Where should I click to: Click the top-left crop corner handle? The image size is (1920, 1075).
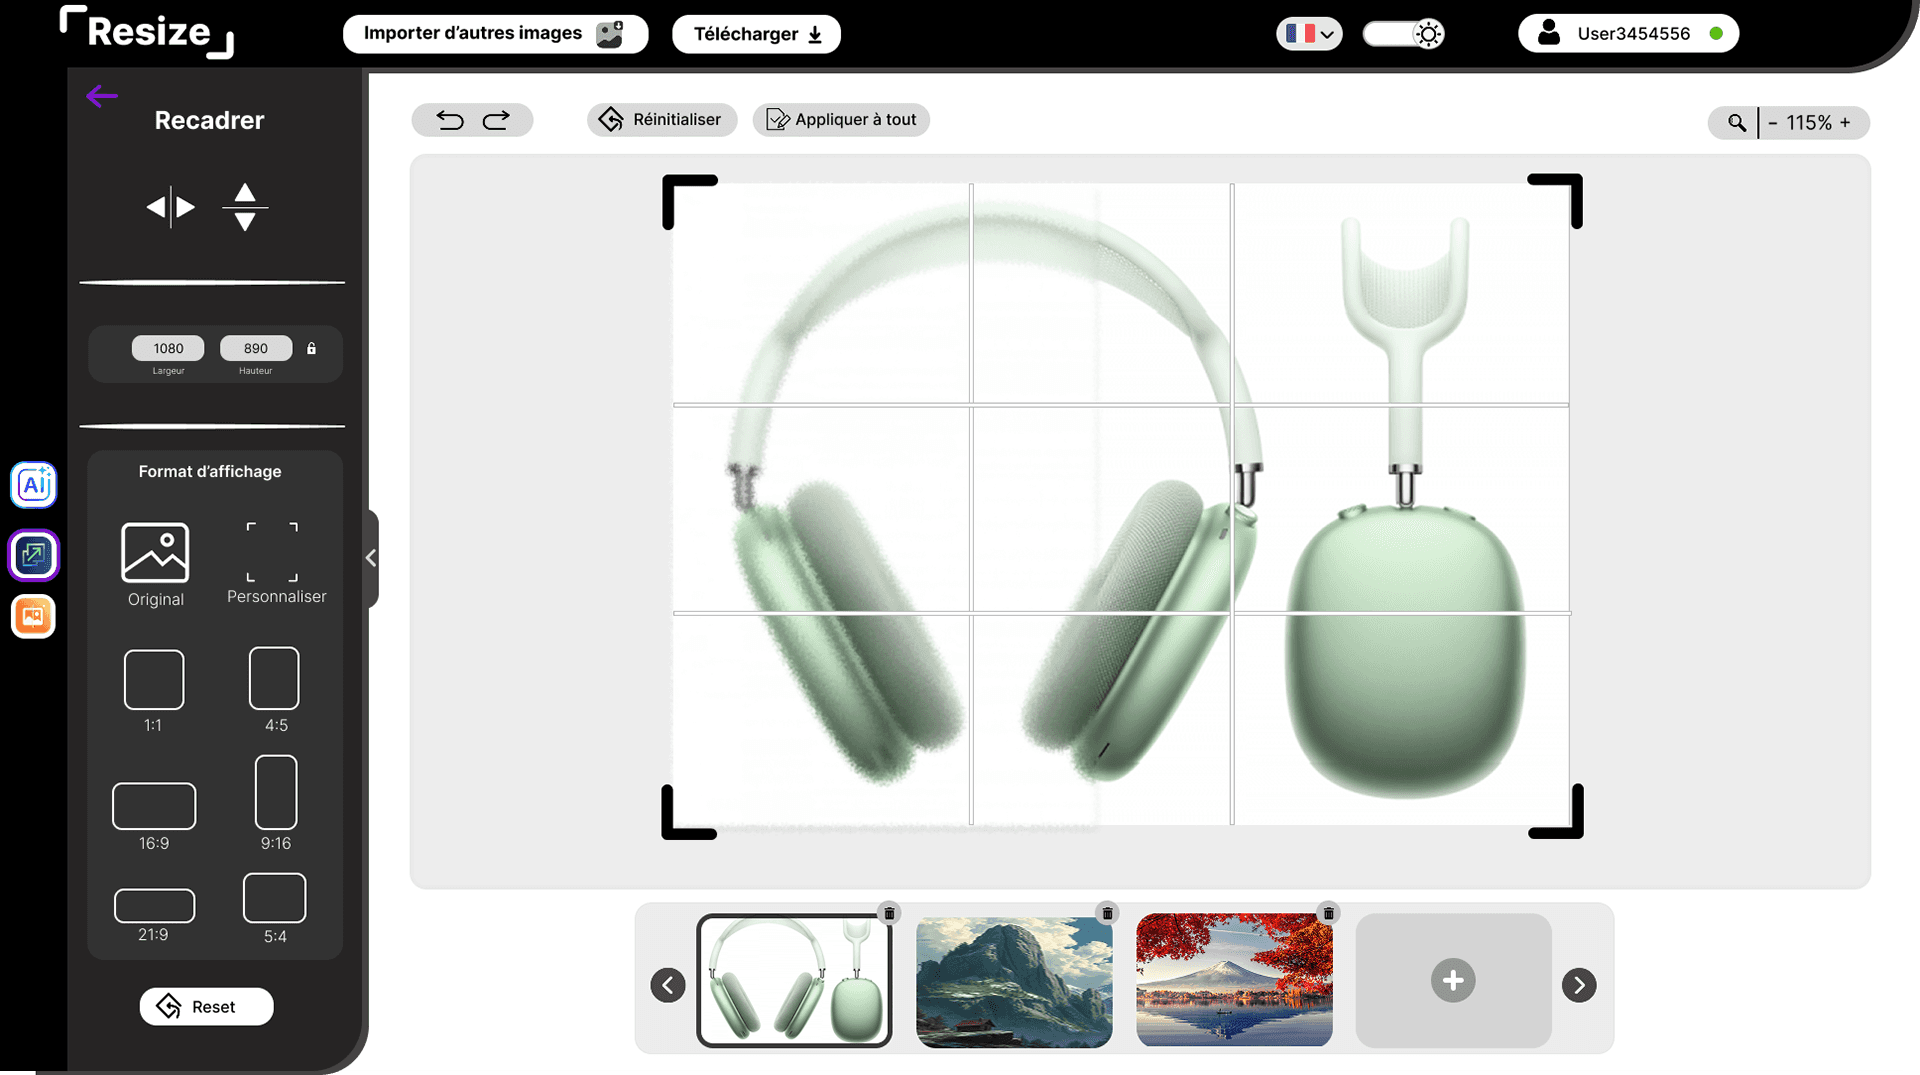click(x=689, y=201)
